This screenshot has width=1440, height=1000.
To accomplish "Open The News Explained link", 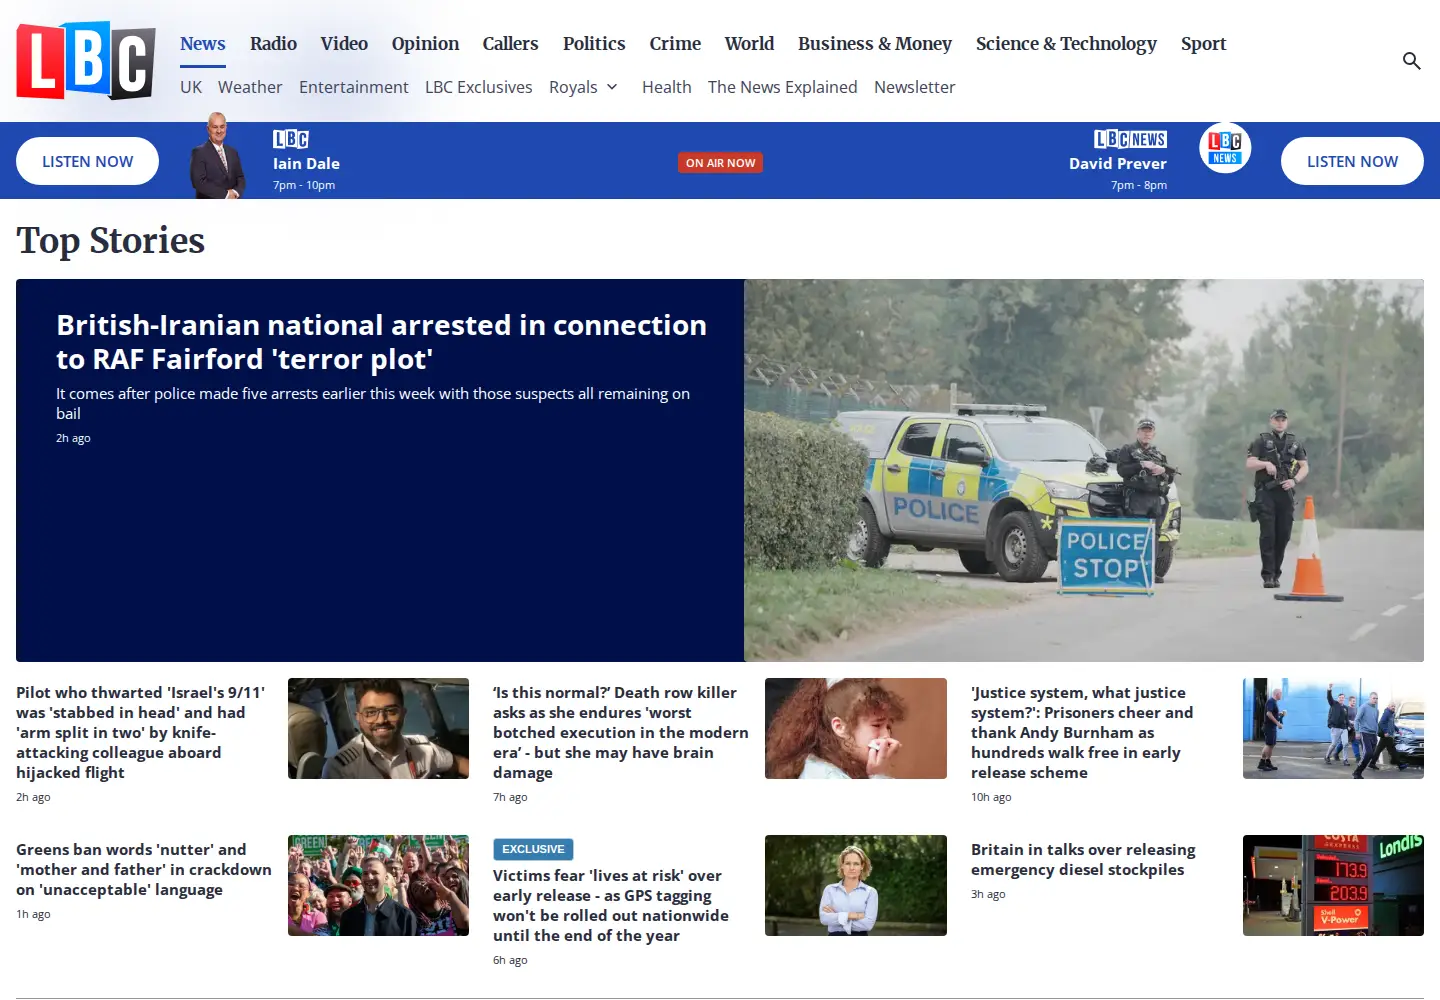I will pyautogui.click(x=783, y=87).
